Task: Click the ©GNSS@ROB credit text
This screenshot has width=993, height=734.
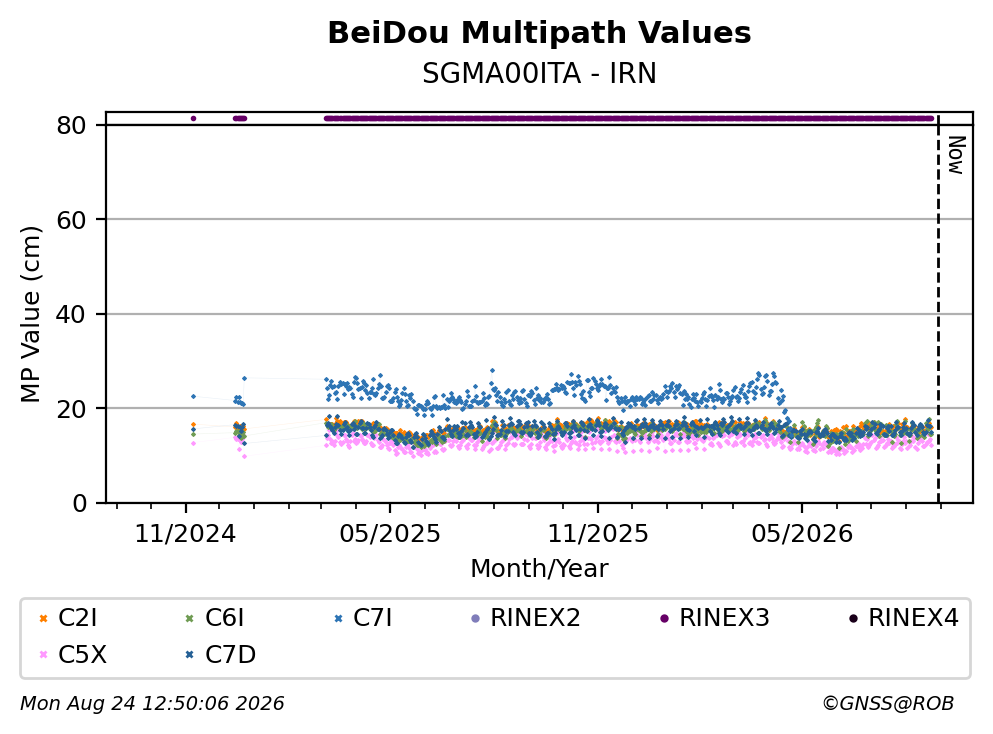Action: point(888,704)
